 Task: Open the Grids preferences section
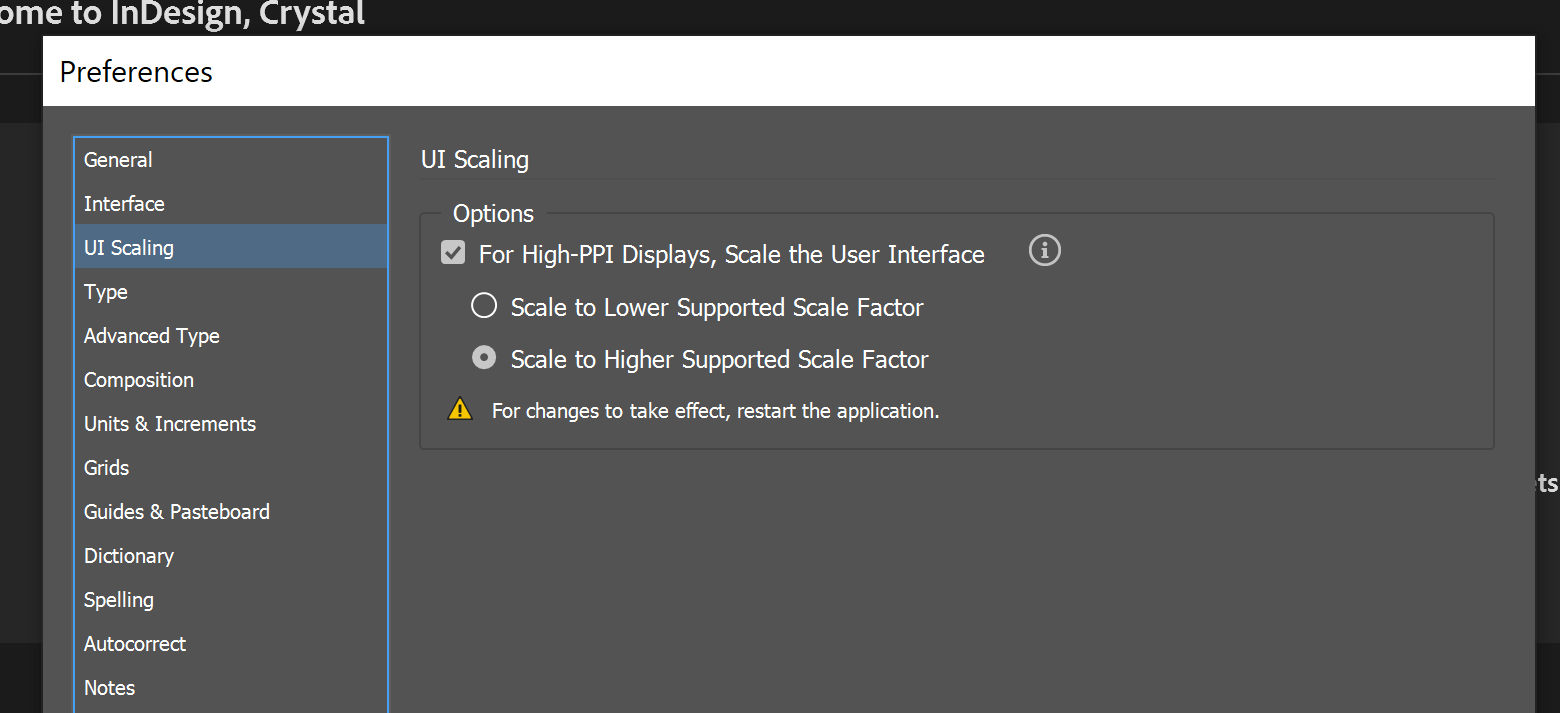(106, 467)
